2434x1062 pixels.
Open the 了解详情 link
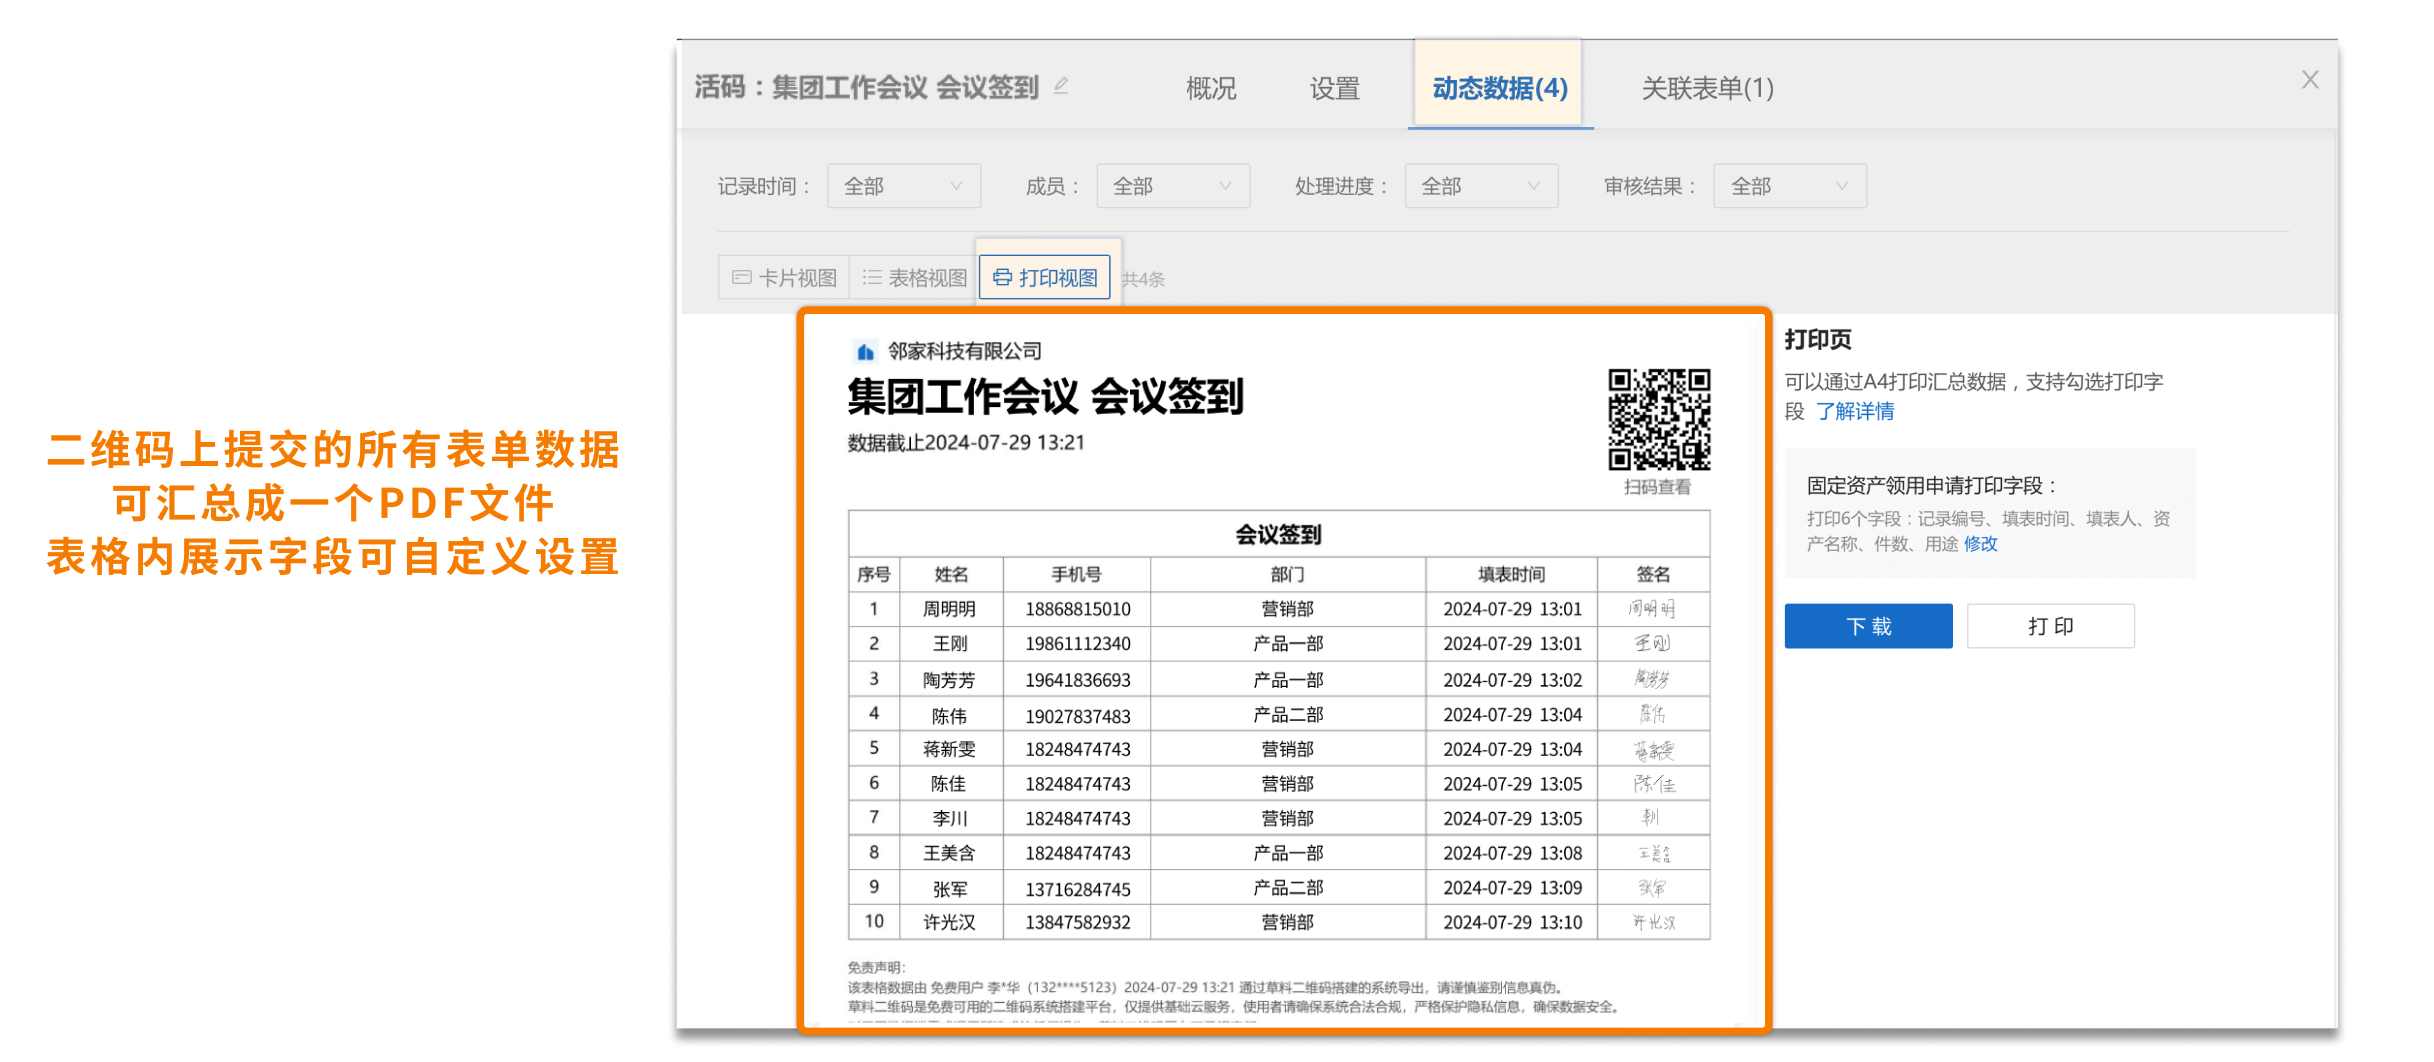point(1855,411)
